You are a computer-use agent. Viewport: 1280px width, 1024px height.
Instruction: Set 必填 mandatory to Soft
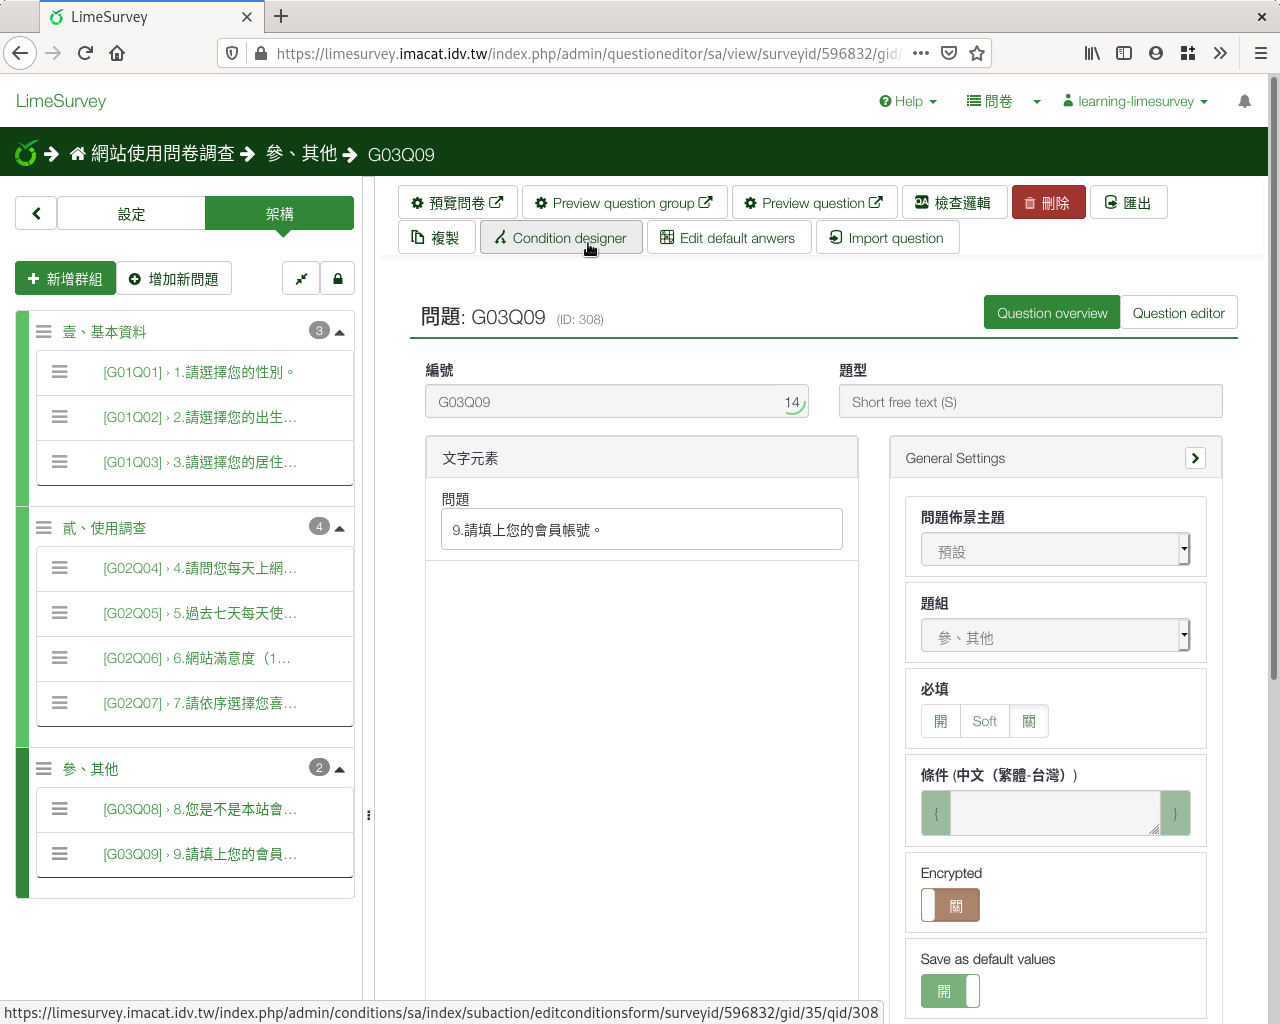[x=985, y=721]
